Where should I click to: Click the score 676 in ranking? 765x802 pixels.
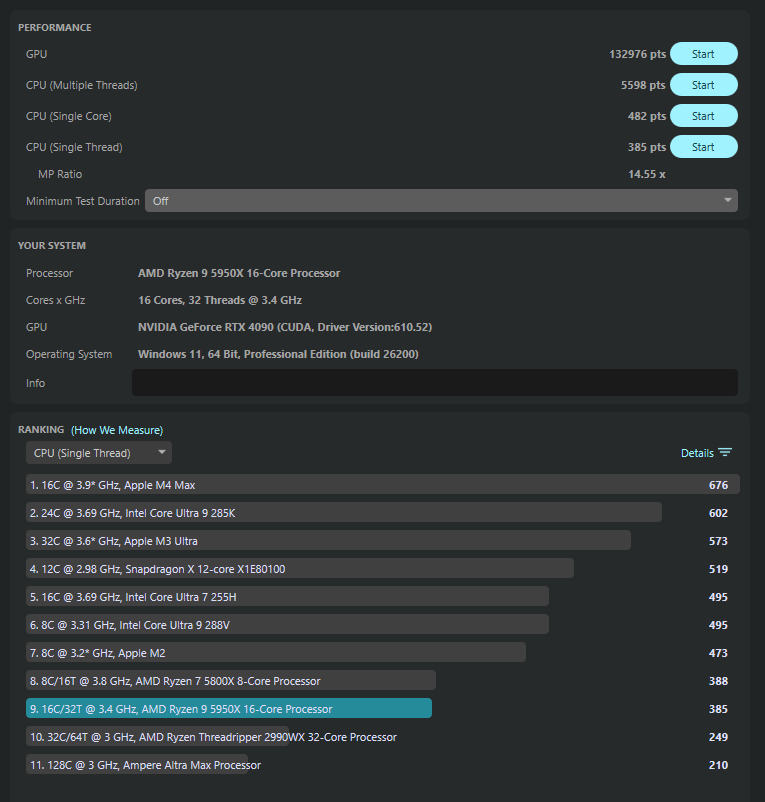pos(718,485)
